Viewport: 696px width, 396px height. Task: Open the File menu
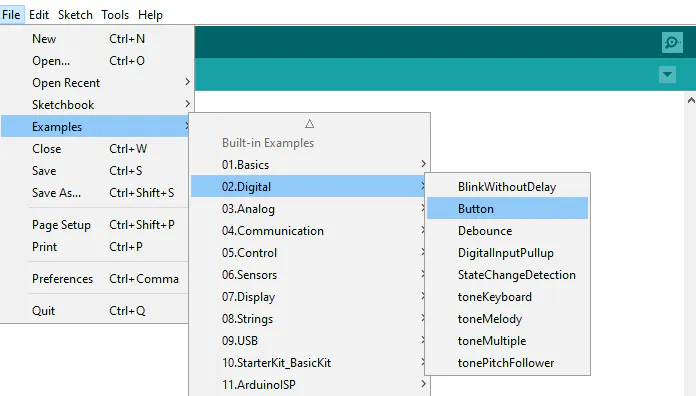[x=11, y=15]
